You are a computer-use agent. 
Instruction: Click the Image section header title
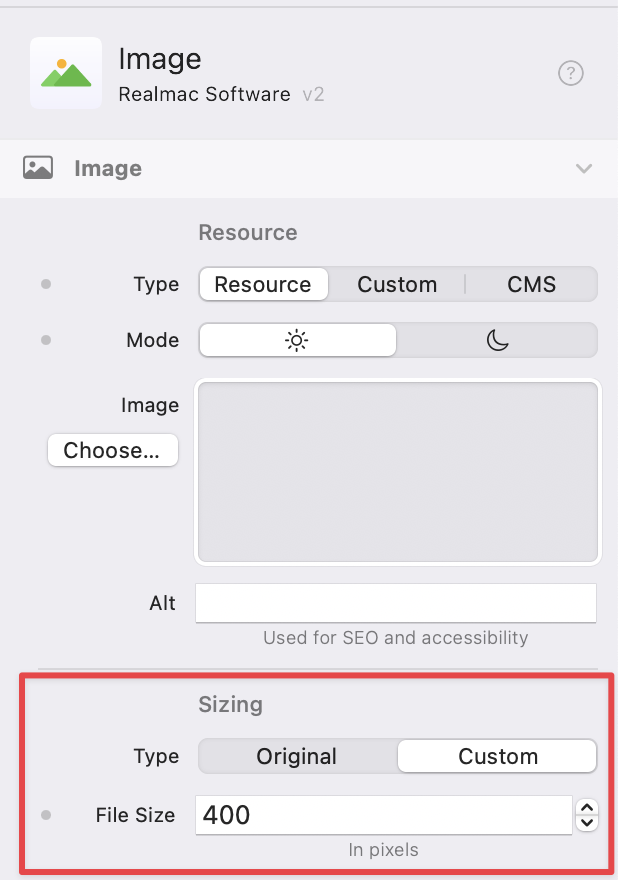(x=108, y=168)
